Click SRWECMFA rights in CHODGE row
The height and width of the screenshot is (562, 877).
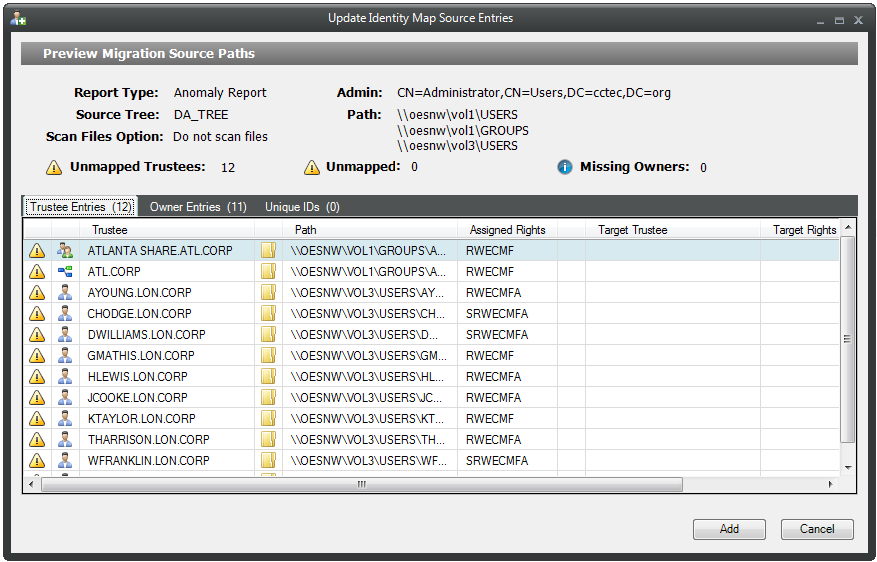pos(497,314)
